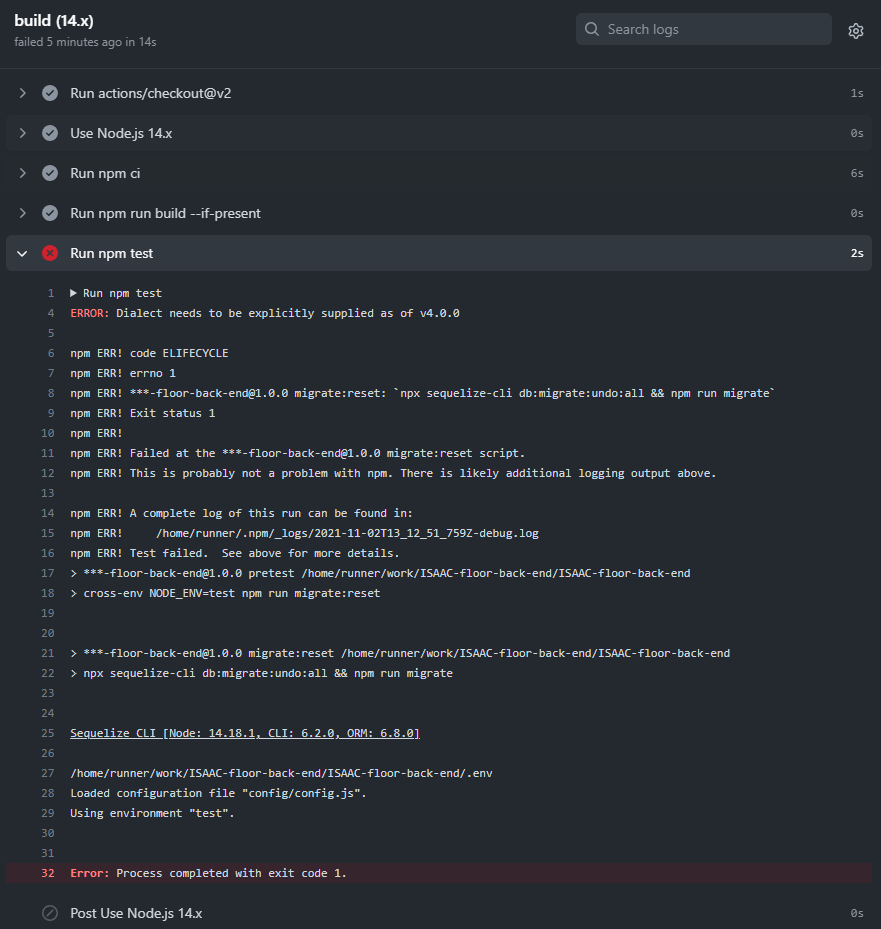The height and width of the screenshot is (929, 881).
Task: Expand the Run actions/checkout@v2 step
Action: (x=22, y=93)
